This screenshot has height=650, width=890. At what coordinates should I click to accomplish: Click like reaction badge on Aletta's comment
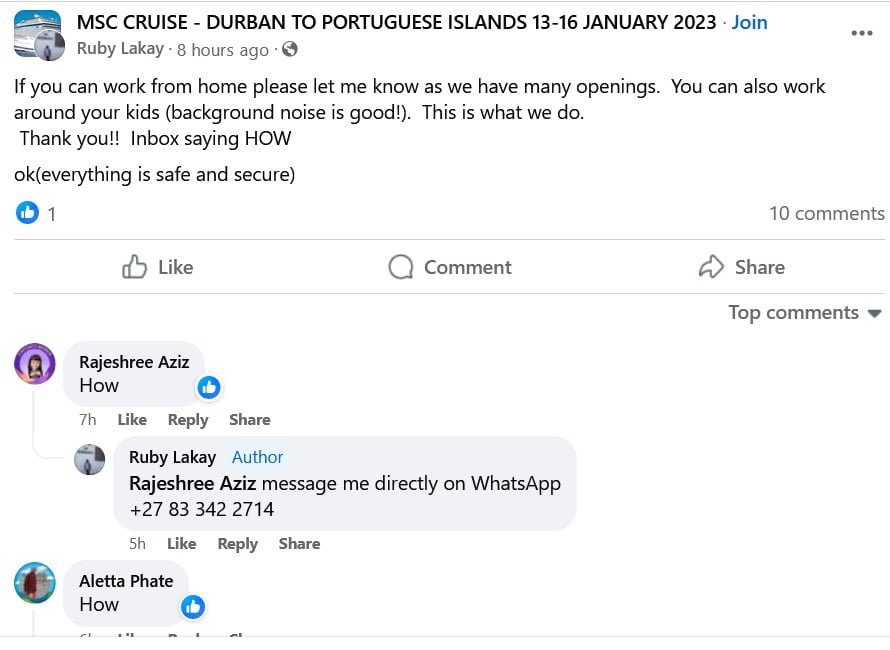pos(193,606)
